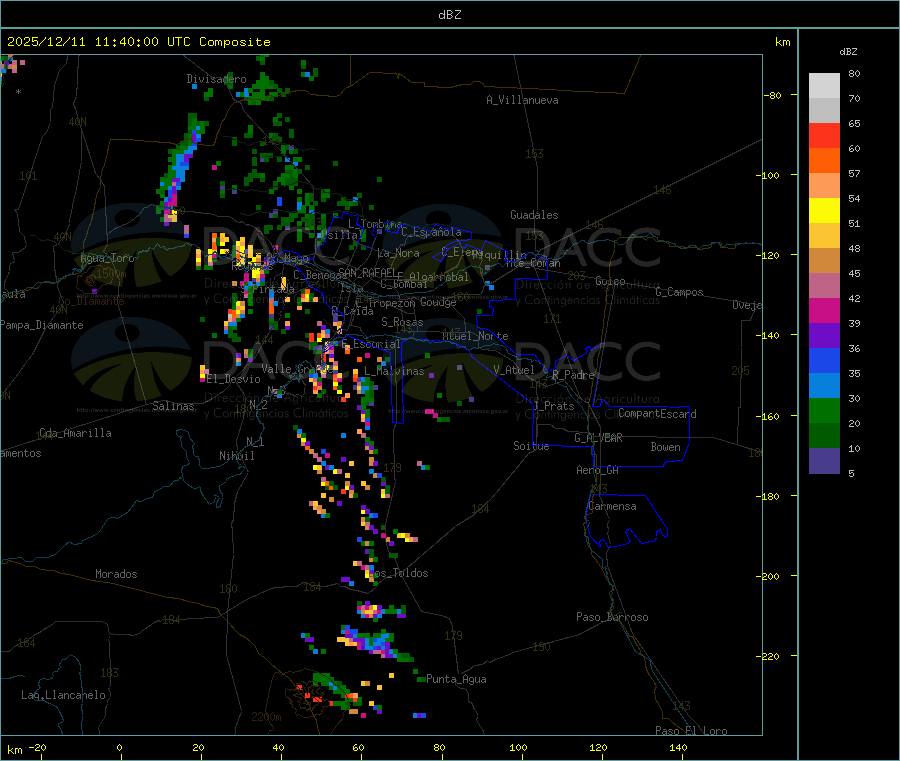
Task: Click the light orange 54-57 dBZ swatch
Action: [x=824, y=185]
